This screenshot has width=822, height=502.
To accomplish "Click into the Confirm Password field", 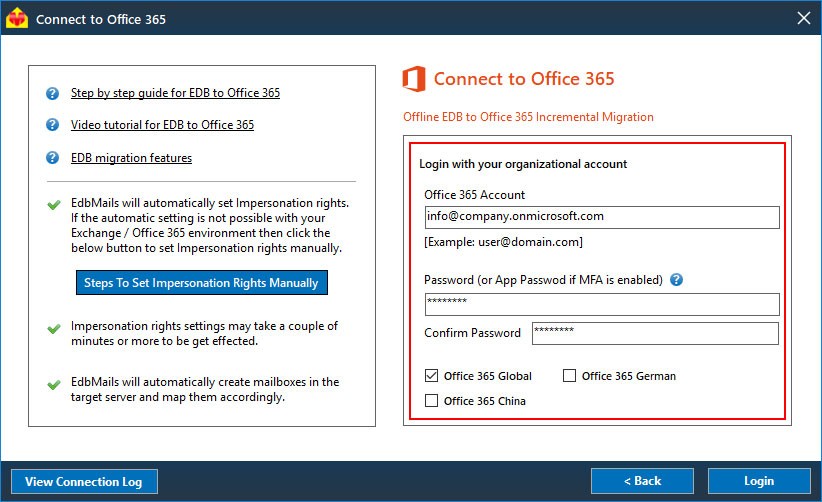I will tap(655, 333).
